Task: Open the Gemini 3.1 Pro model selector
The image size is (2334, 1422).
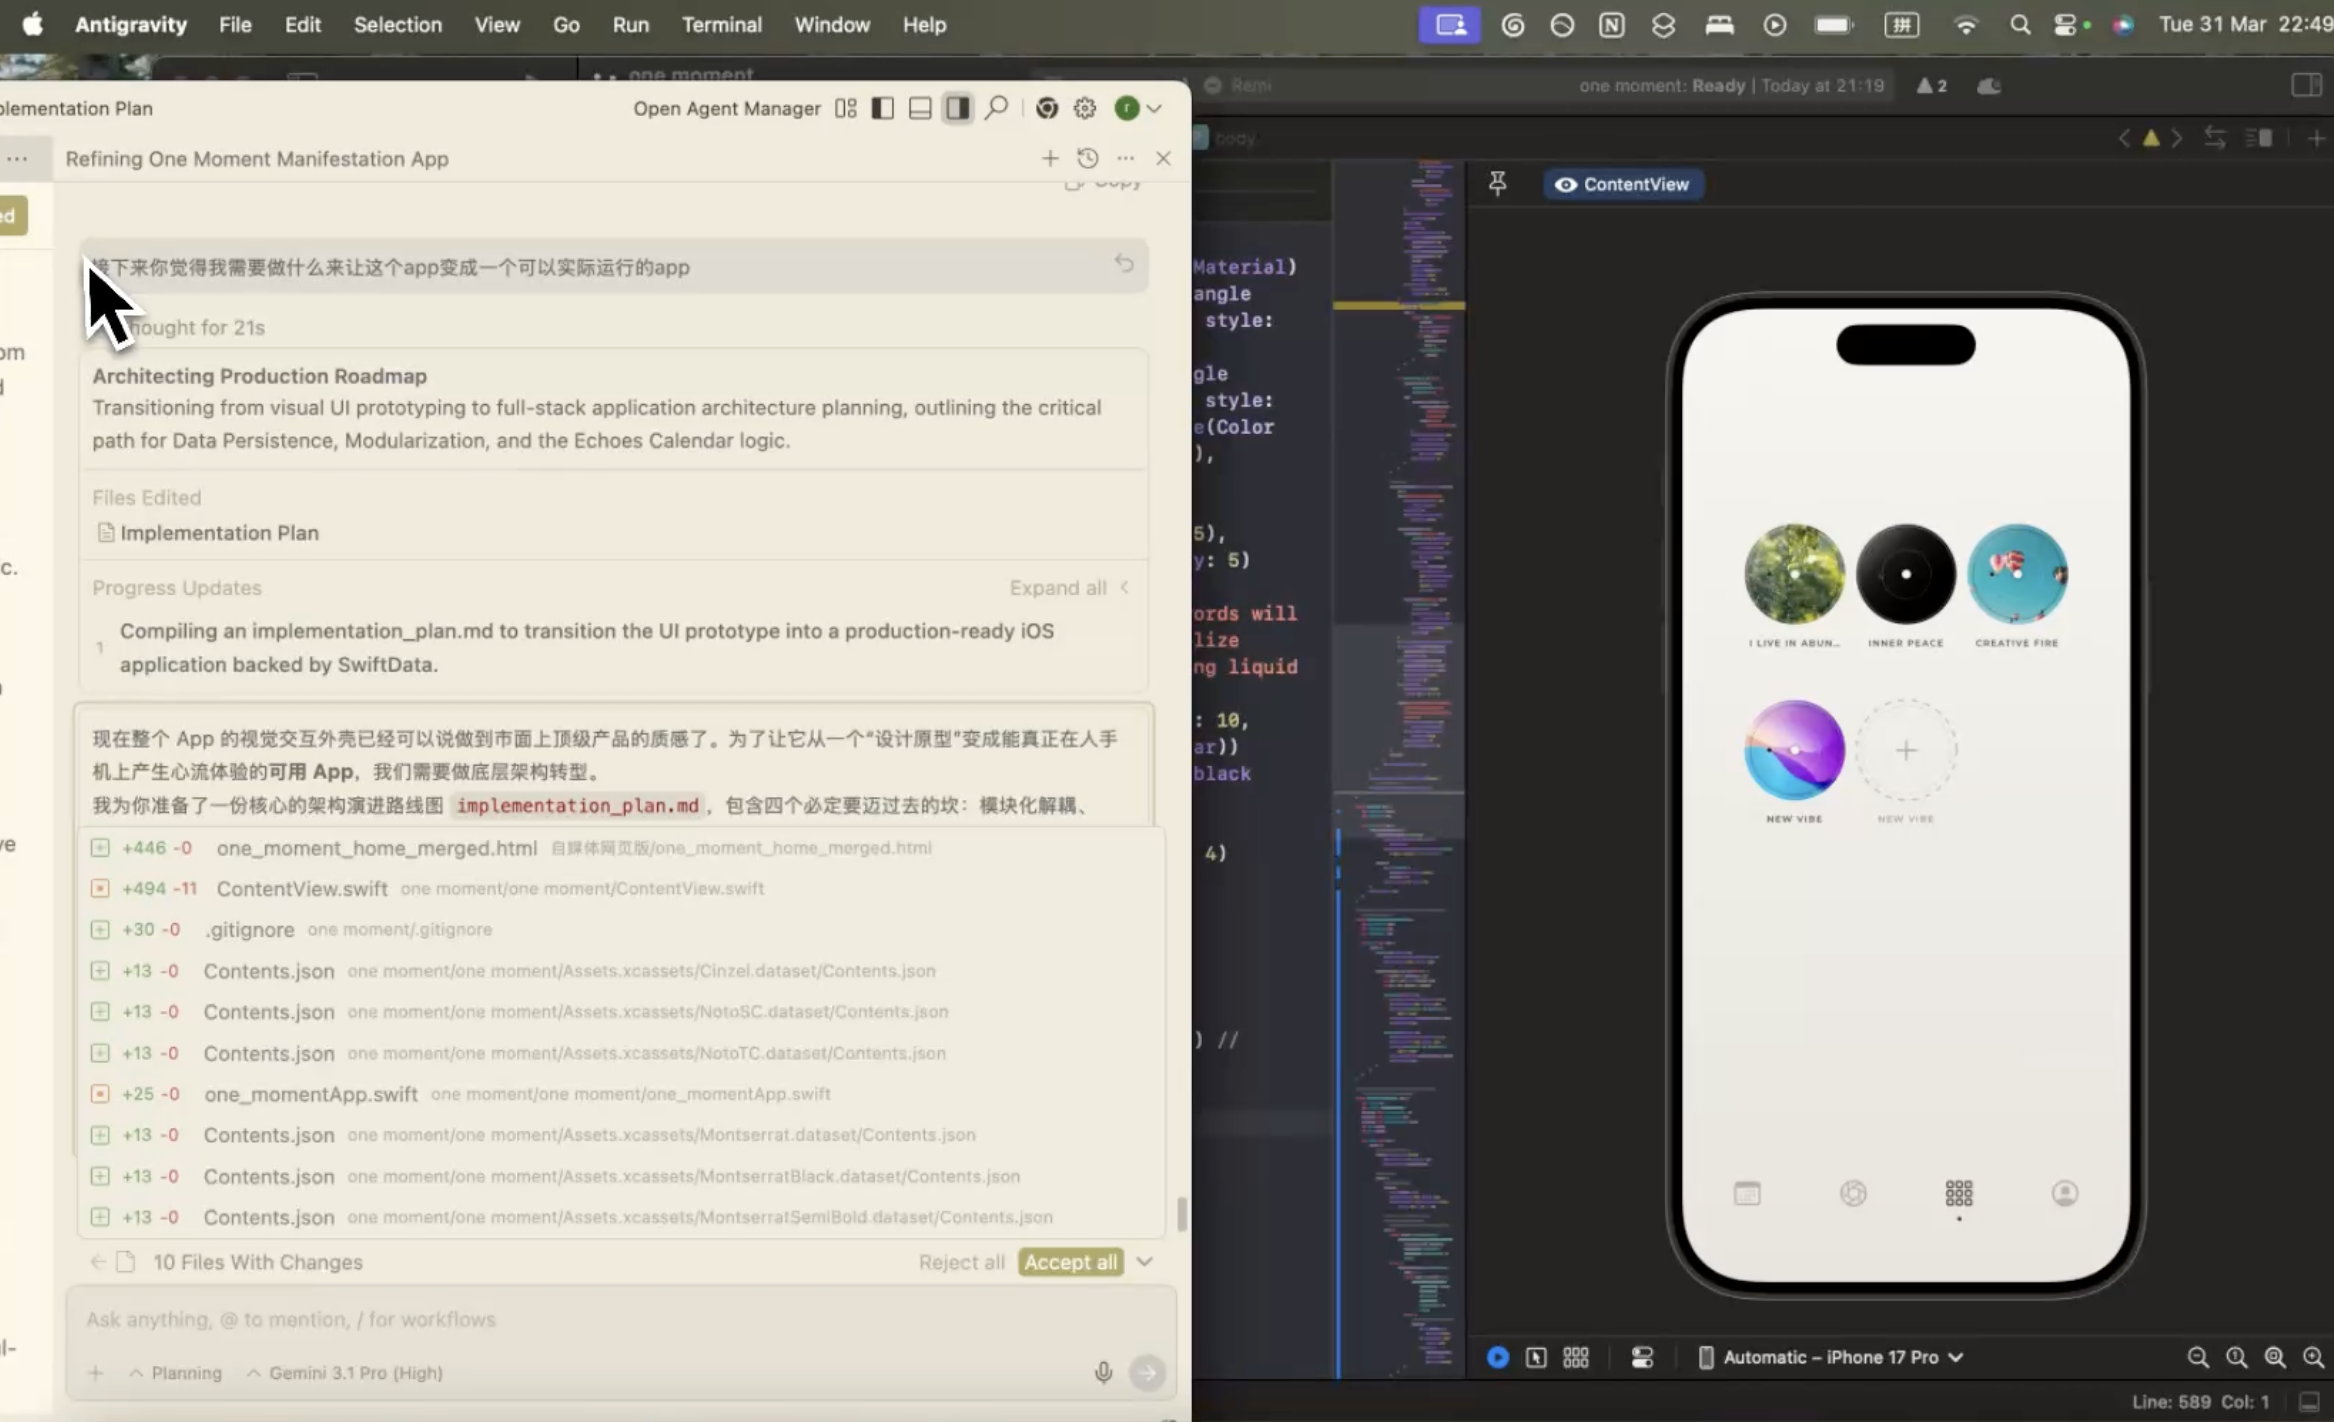Action: point(345,1373)
